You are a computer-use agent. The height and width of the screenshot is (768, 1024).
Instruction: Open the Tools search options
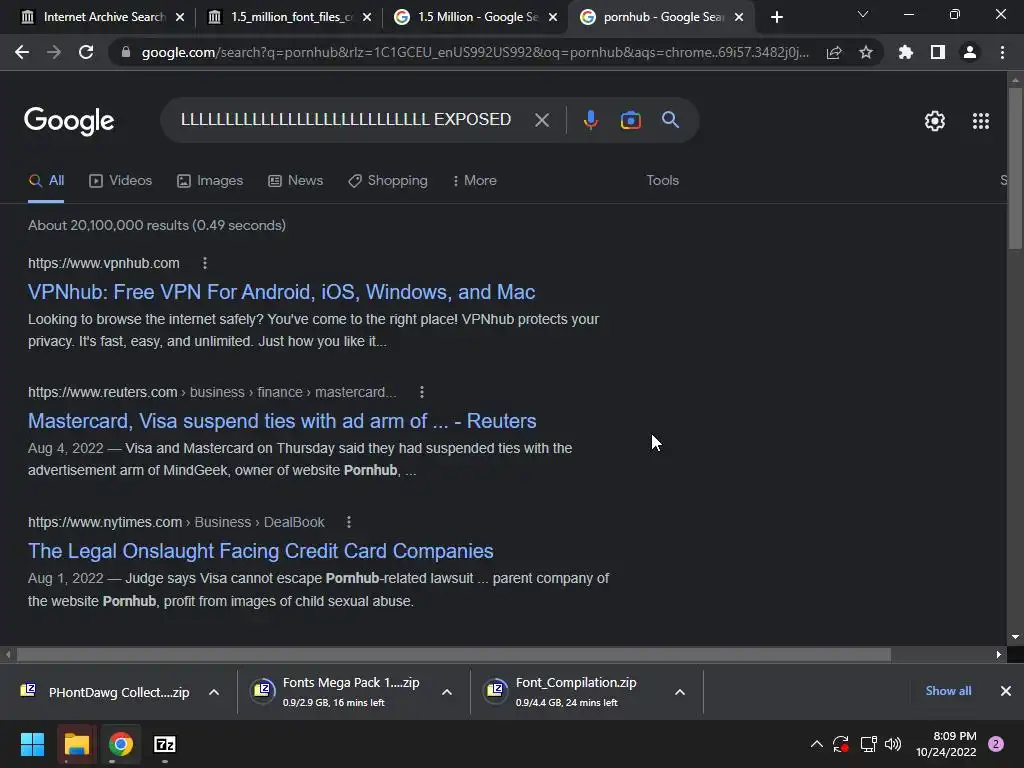(662, 180)
